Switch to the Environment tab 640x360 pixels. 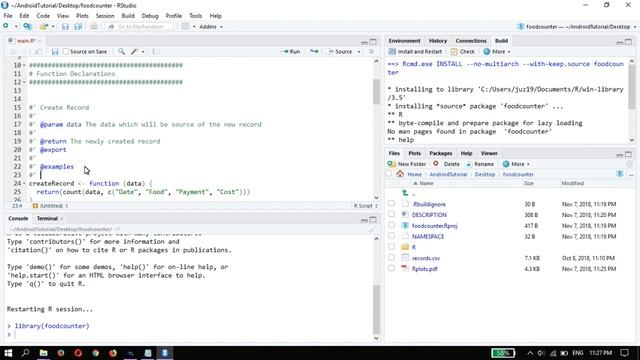(x=404, y=41)
